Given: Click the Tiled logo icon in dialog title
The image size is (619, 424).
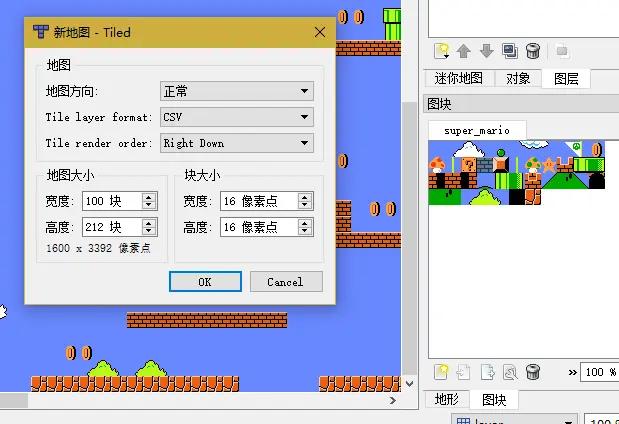Looking at the screenshot, I should point(41,32).
